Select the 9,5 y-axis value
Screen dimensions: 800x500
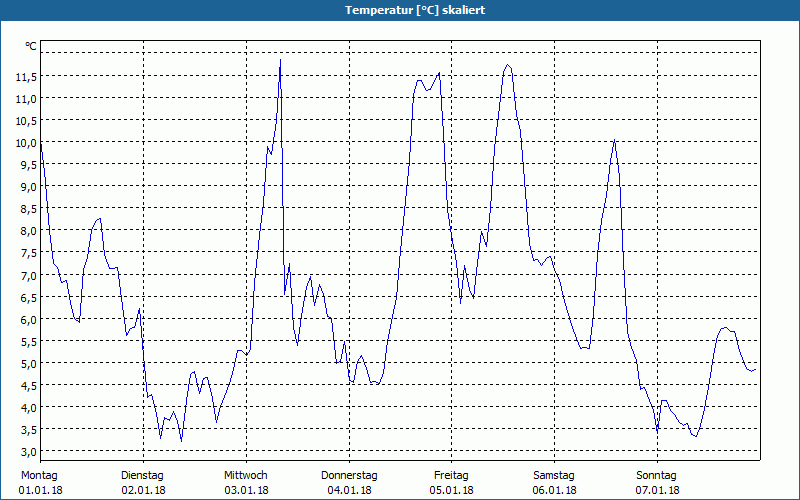click(x=28, y=165)
